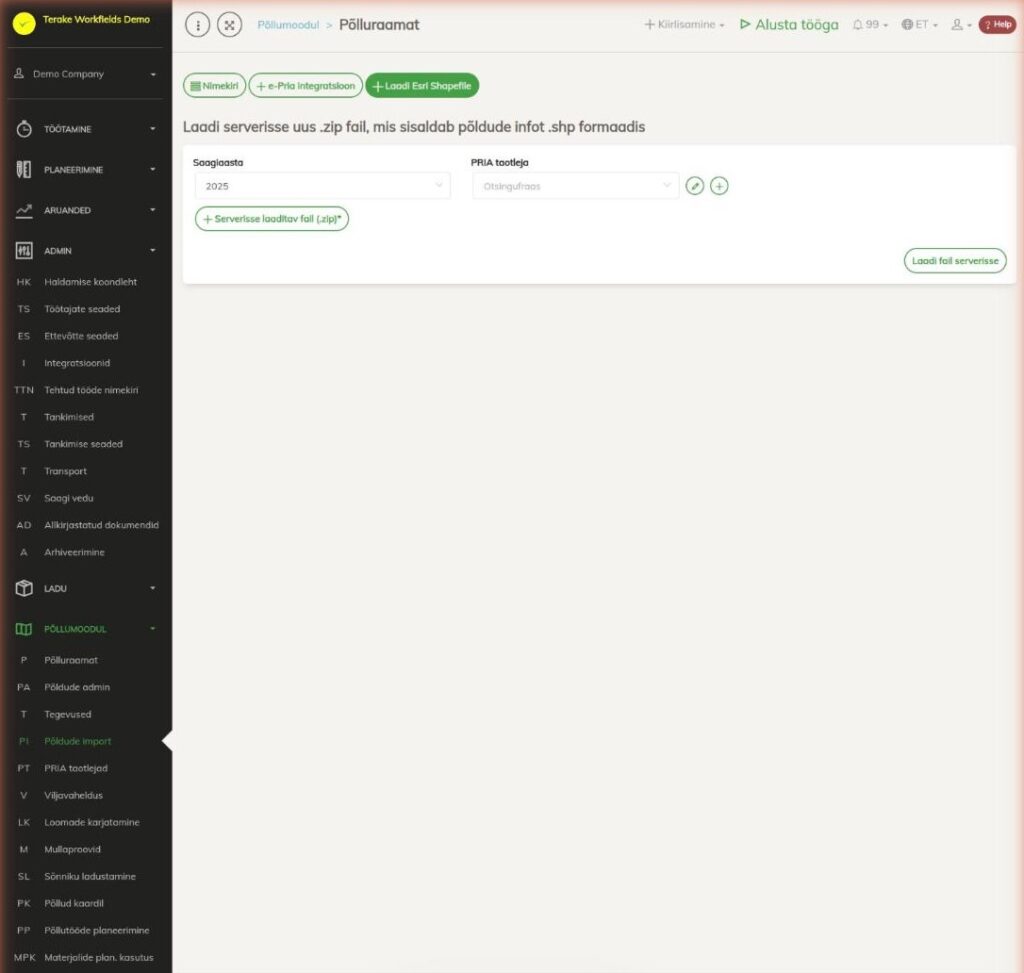This screenshot has height=973, width=1024.
Task: Open the user profile icon menu
Action: click(x=961, y=25)
